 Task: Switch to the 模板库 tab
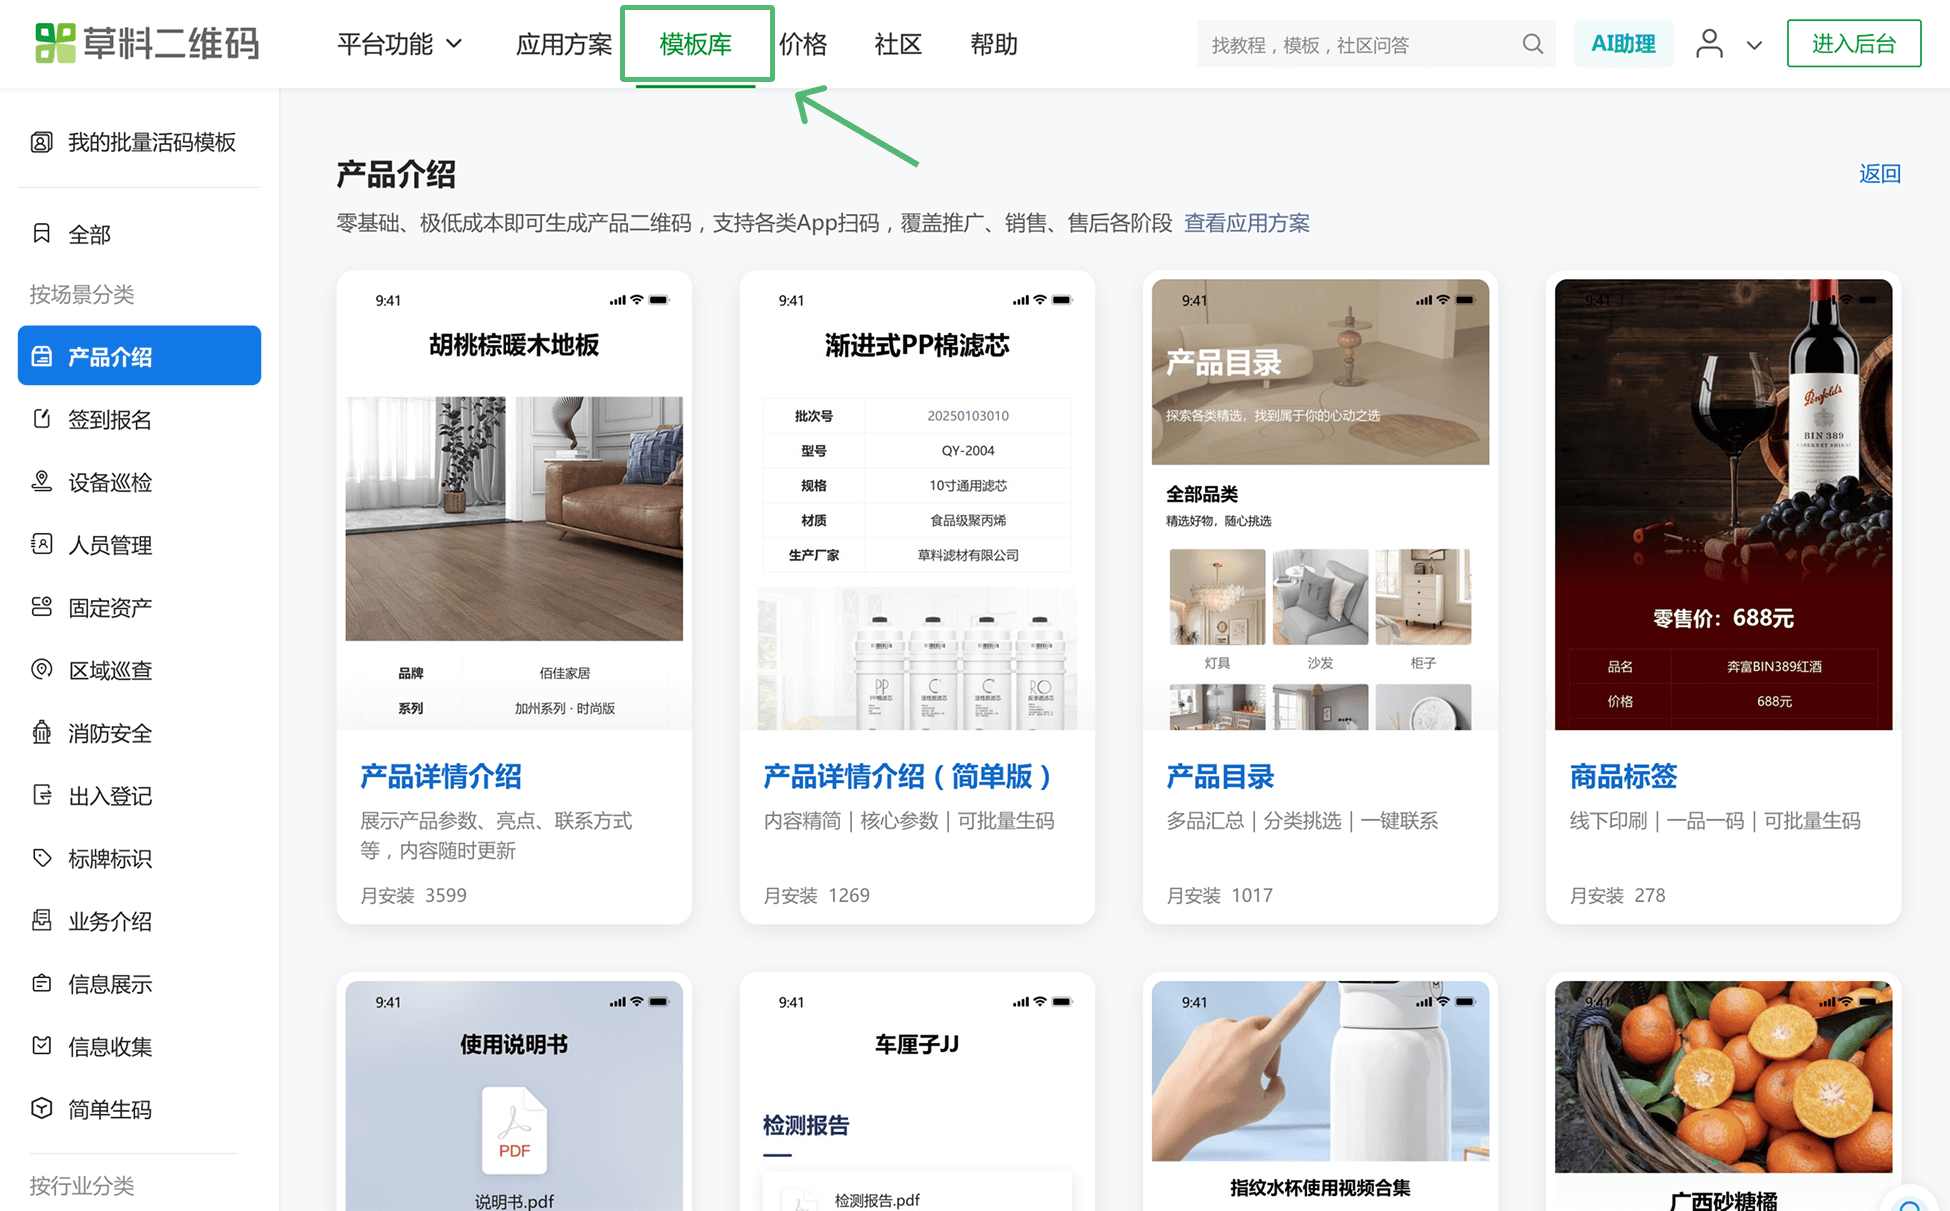696,44
